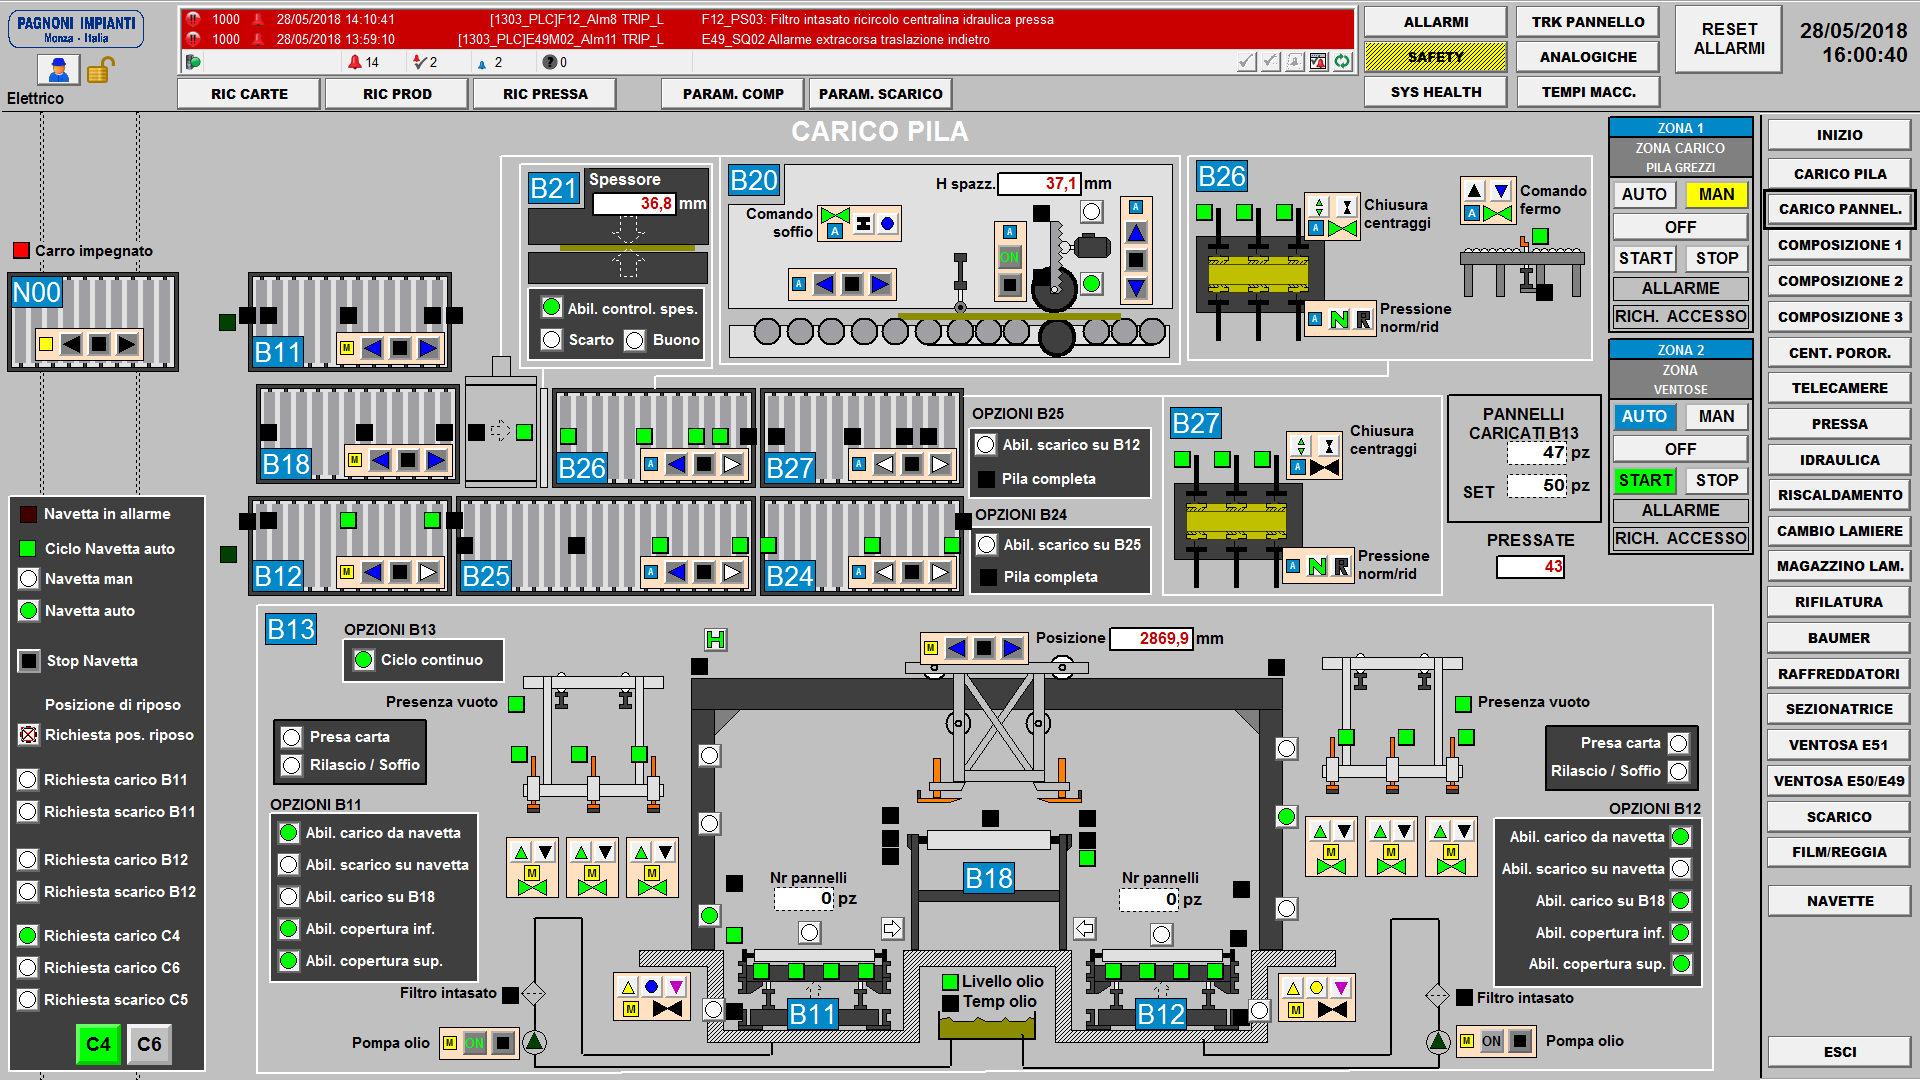
Task: Run B11 conveyor left with blue arrow
Action: point(372,348)
